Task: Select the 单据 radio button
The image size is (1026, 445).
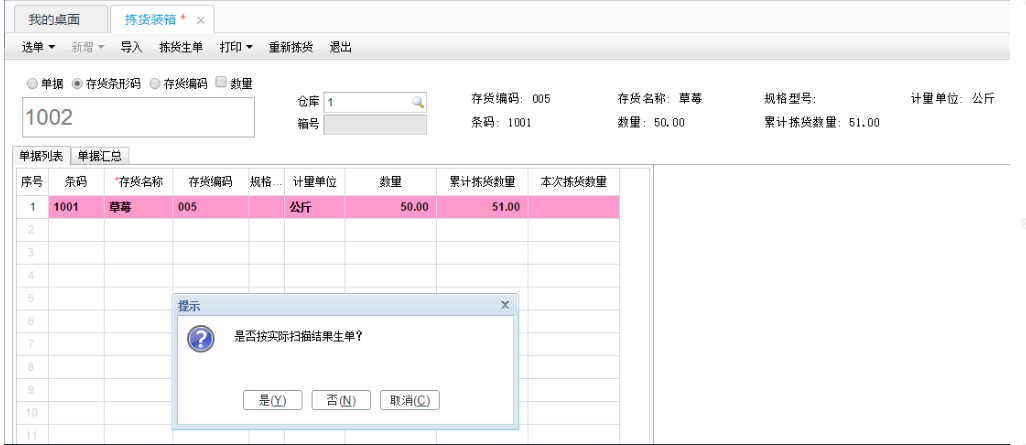Action: coord(32,83)
